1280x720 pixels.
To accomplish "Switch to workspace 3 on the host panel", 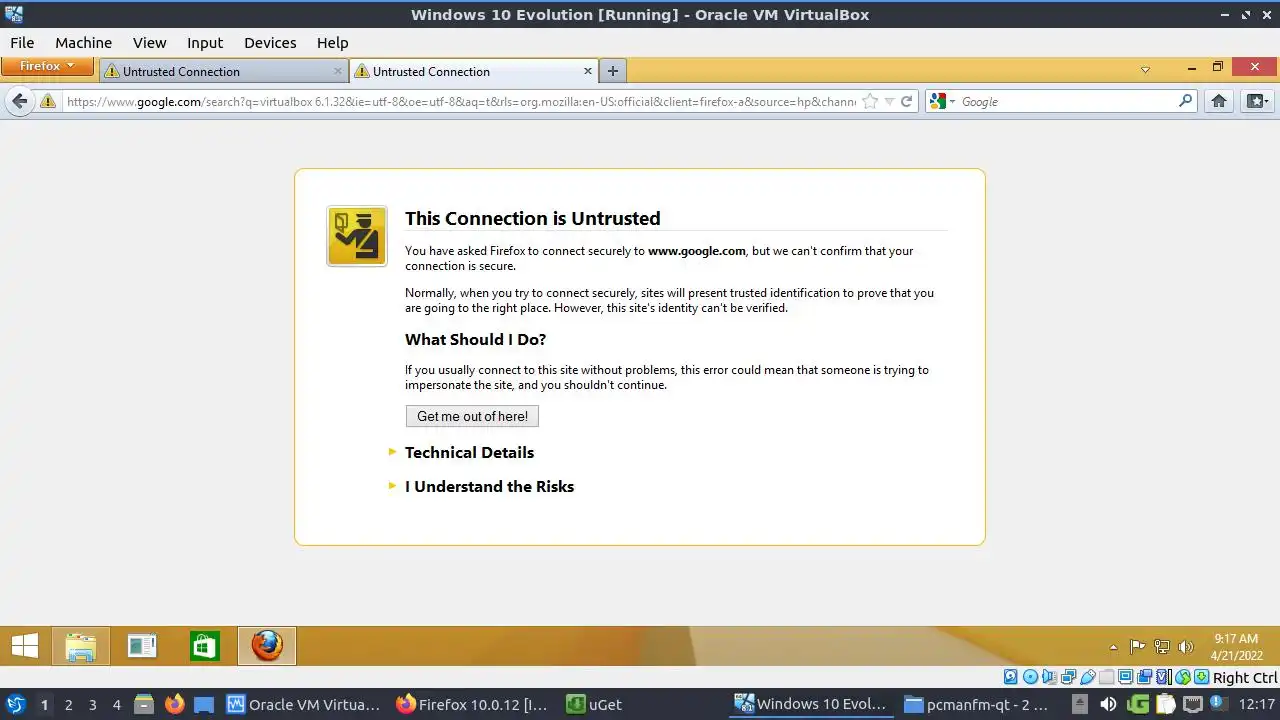I will (x=92, y=704).
